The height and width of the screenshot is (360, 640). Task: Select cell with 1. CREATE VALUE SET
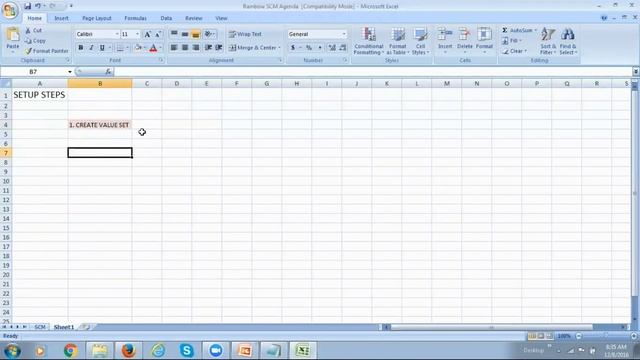100,125
